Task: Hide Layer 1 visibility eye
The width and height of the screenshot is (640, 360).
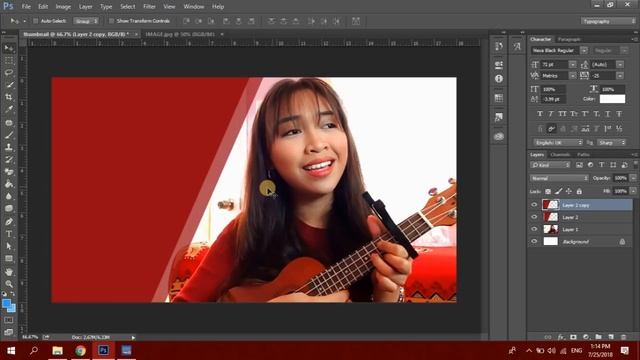Action: (534, 229)
